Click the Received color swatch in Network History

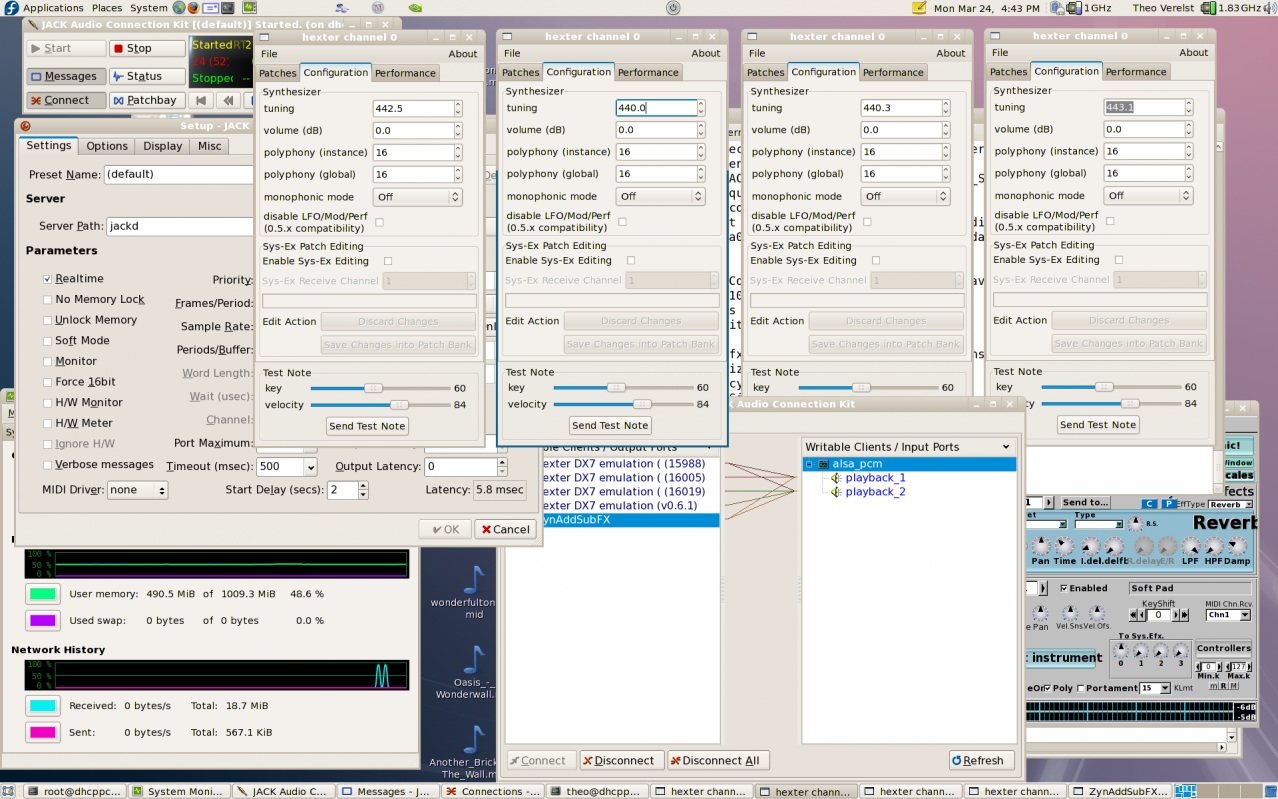click(43, 706)
